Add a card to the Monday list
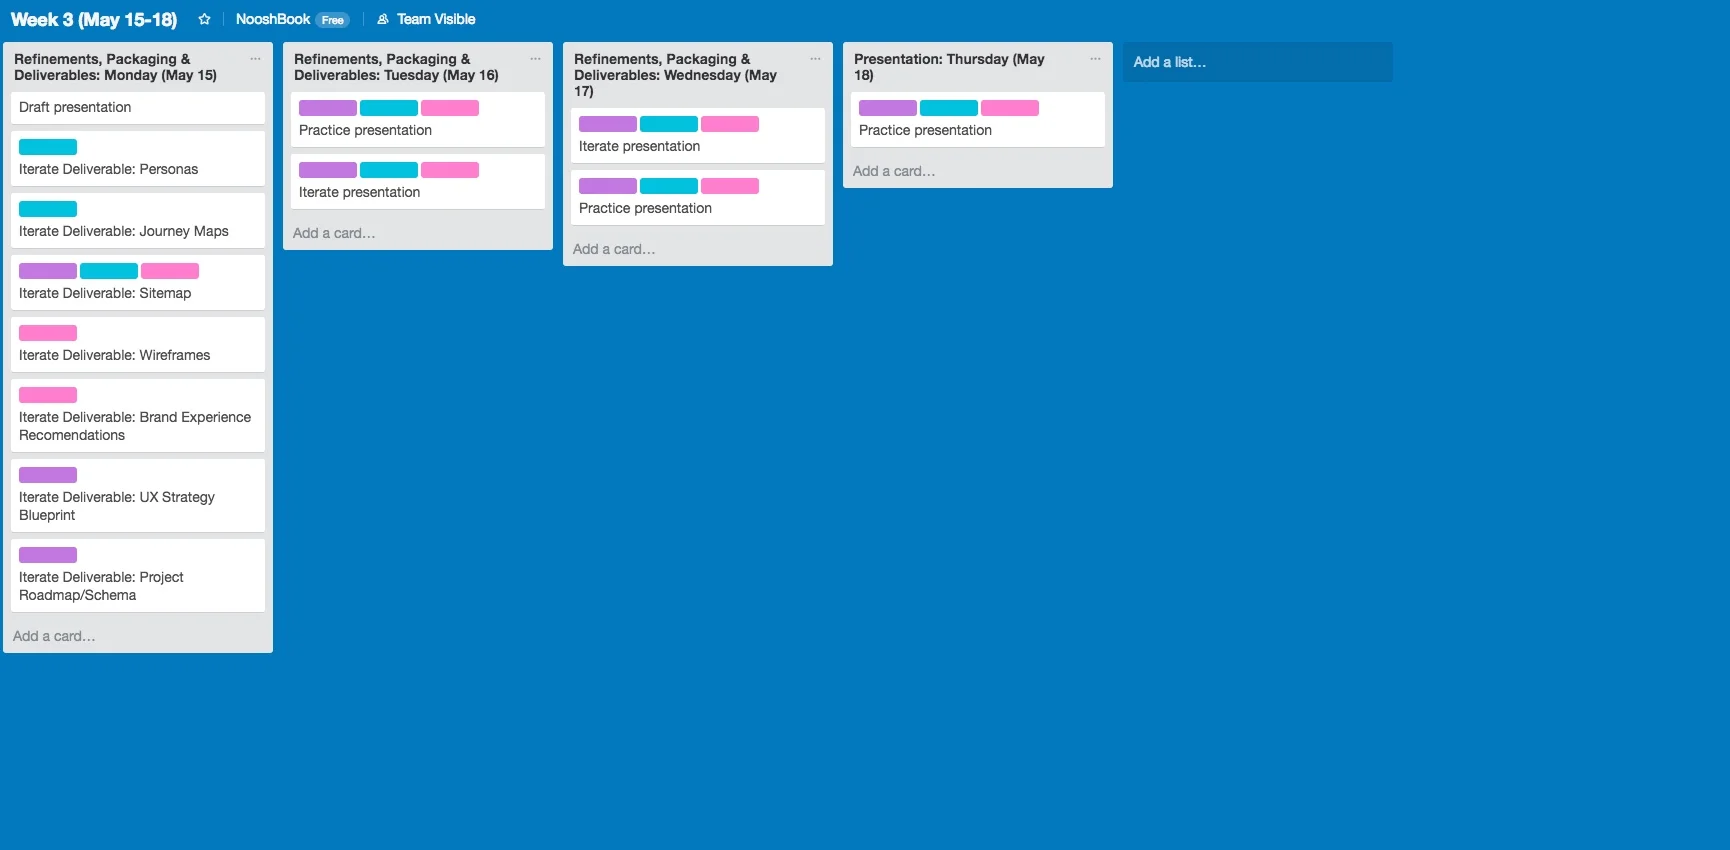The image size is (1730, 850). click(x=55, y=636)
